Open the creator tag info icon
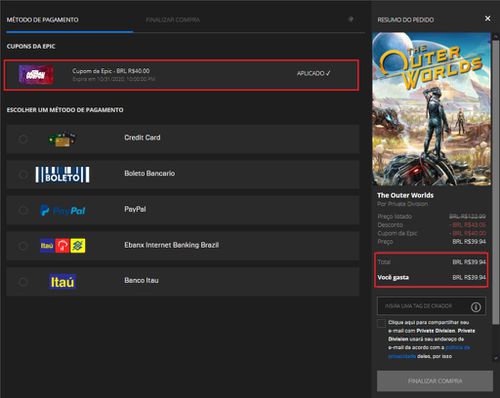Image resolution: width=500 pixels, height=398 pixels. coord(476,307)
